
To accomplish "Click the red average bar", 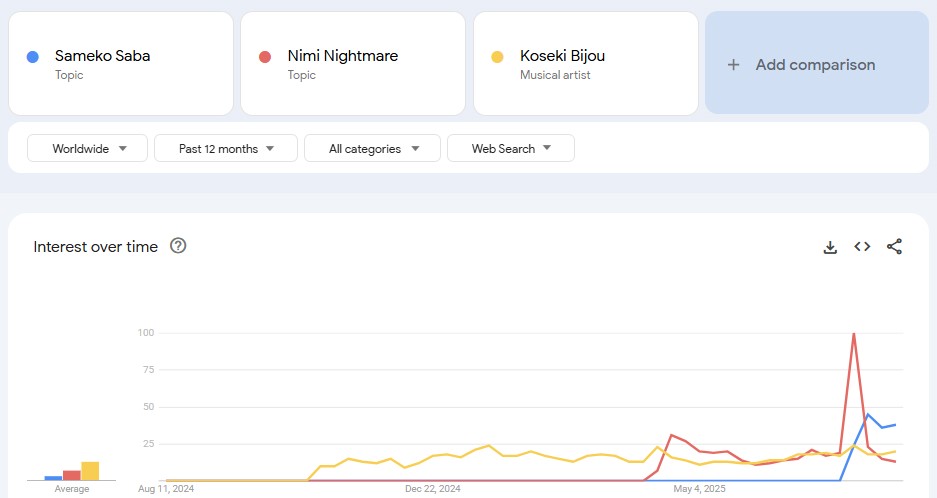I will tap(72, 475).
